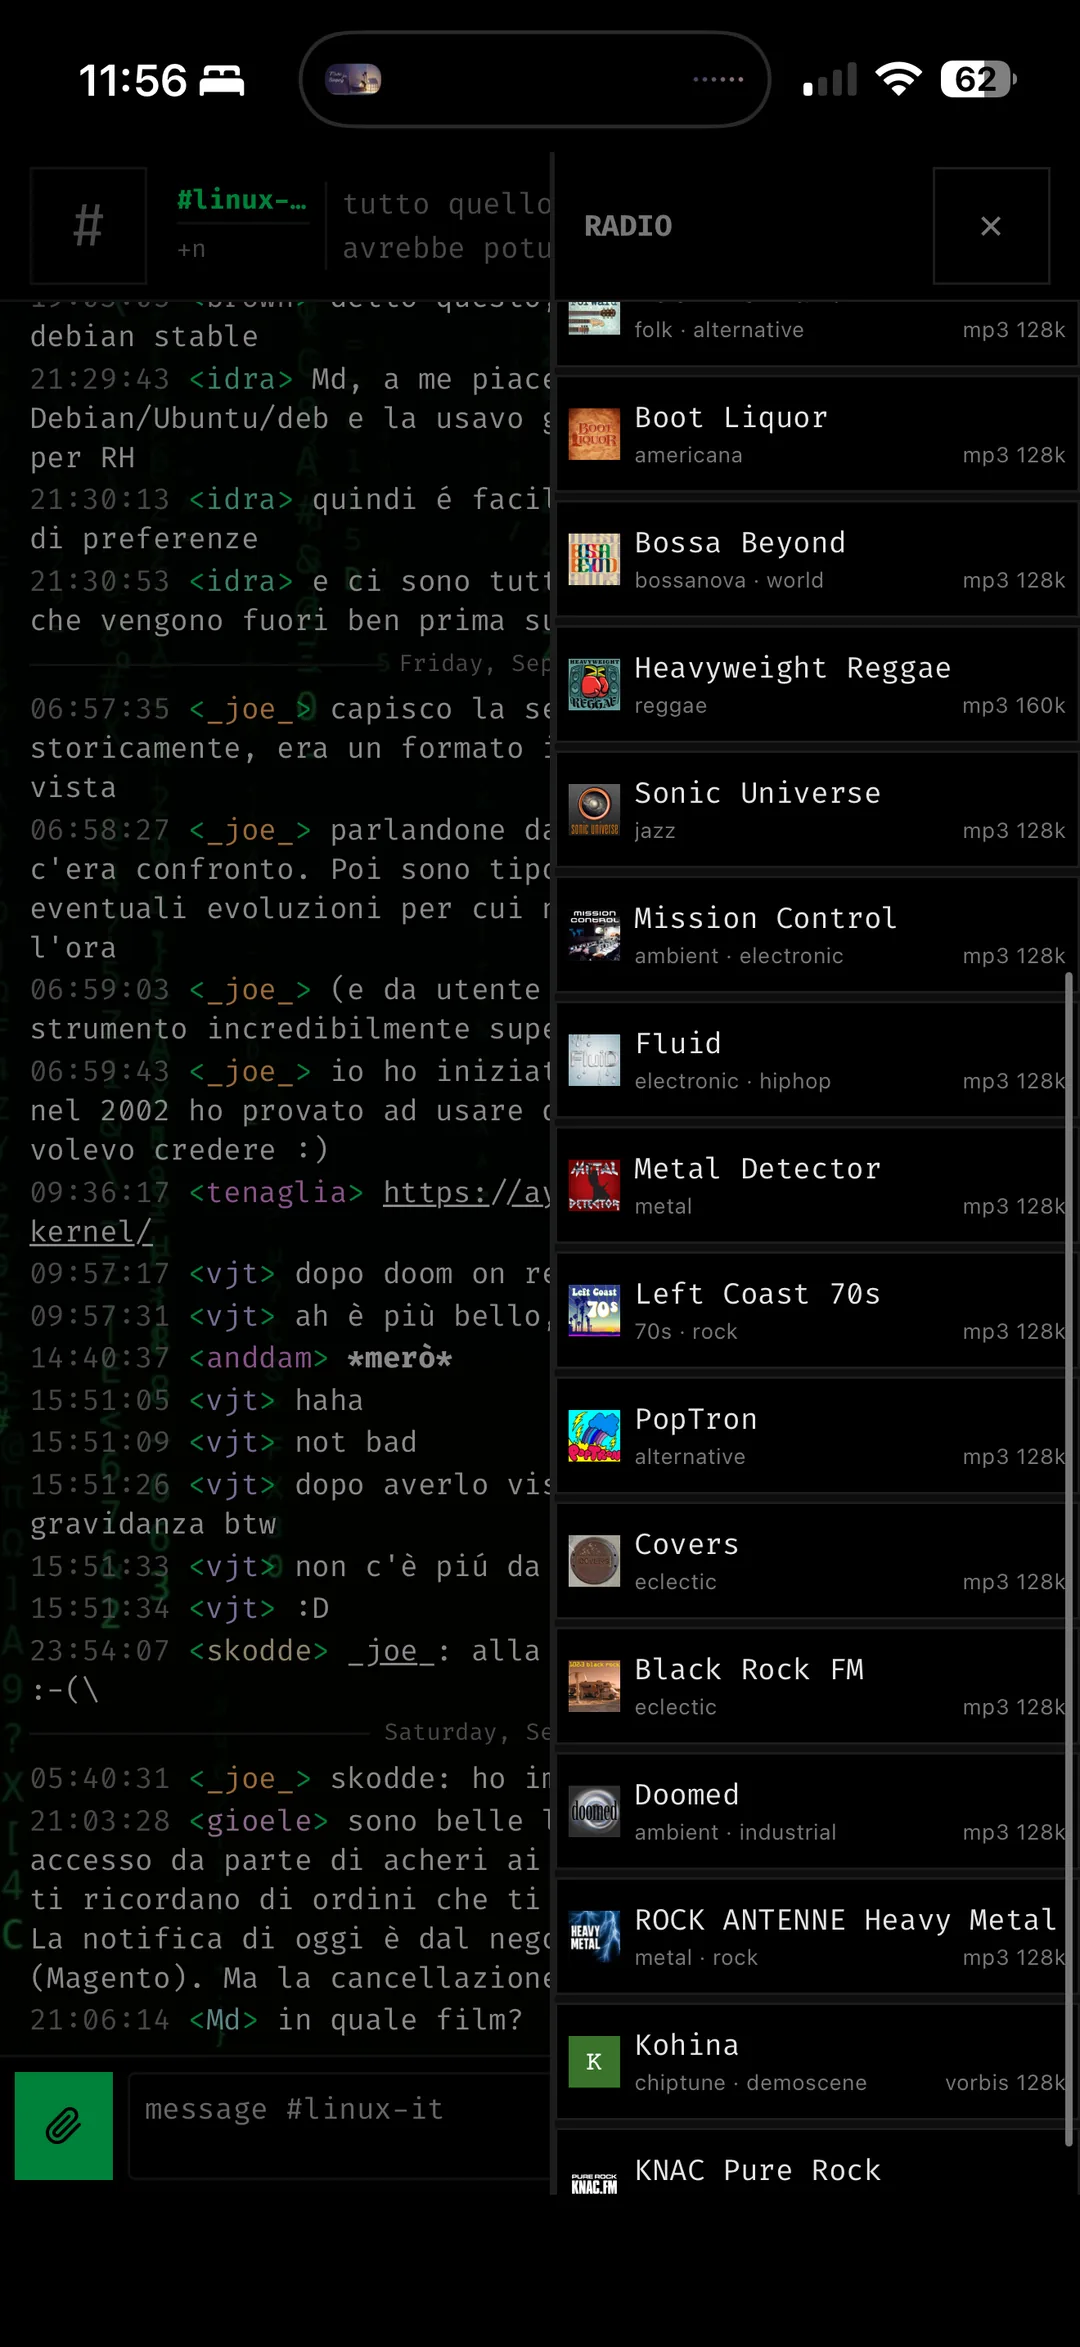Tap Metal Detector station artwork
Image resolution: width=1080 pixels, height=2347 pixels.
click(x=594, y=1185)
